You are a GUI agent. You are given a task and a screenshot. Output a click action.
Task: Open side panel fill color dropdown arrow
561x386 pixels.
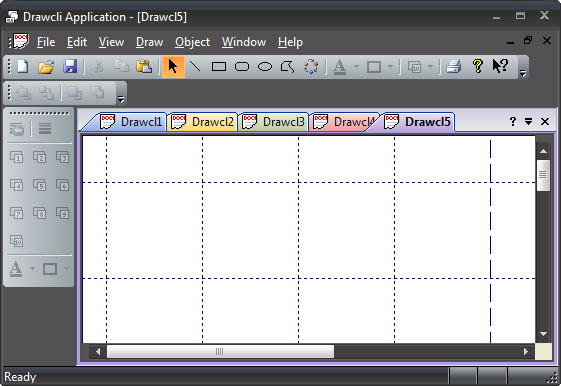66,268
